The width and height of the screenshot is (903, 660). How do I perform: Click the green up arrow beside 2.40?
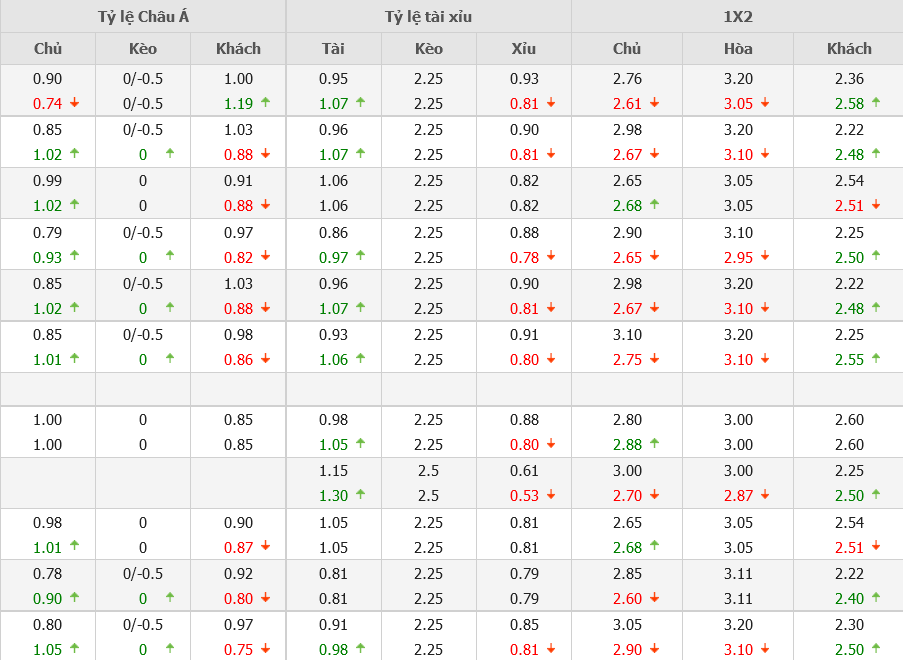(x=876, y=597)
